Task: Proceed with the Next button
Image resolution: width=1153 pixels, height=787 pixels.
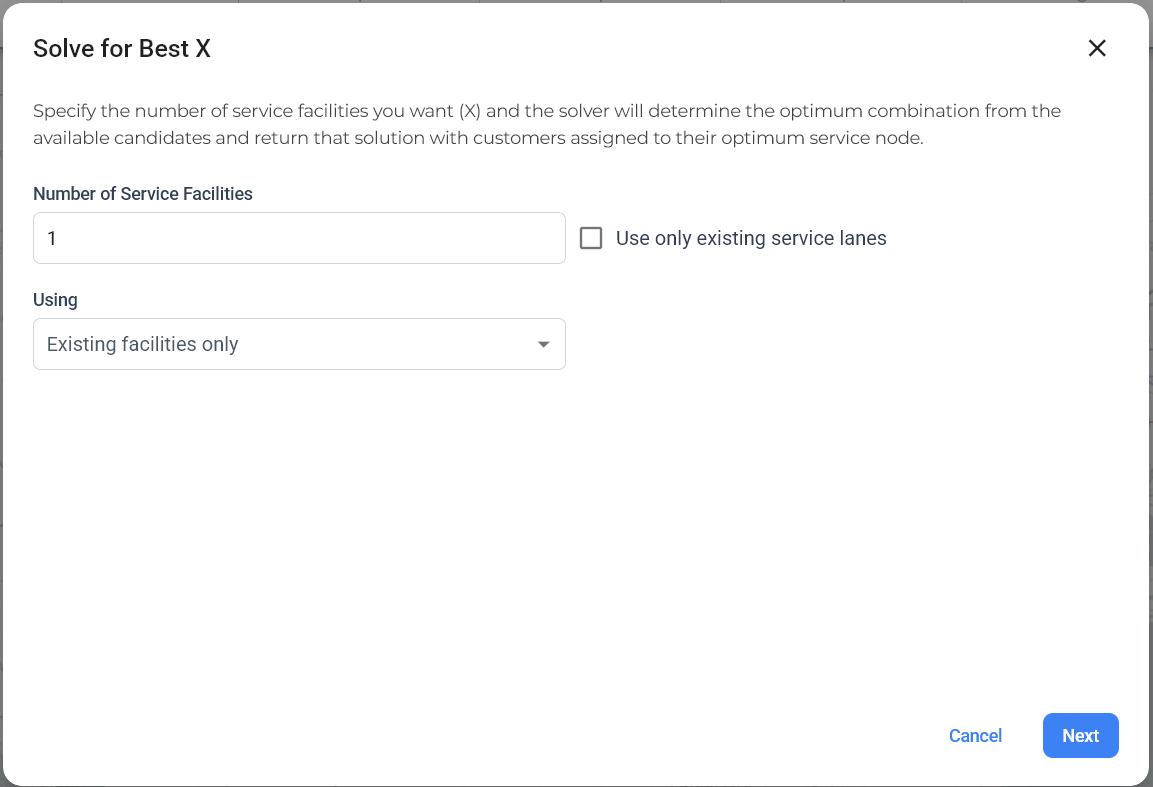Action: (x=1080, y=735)
